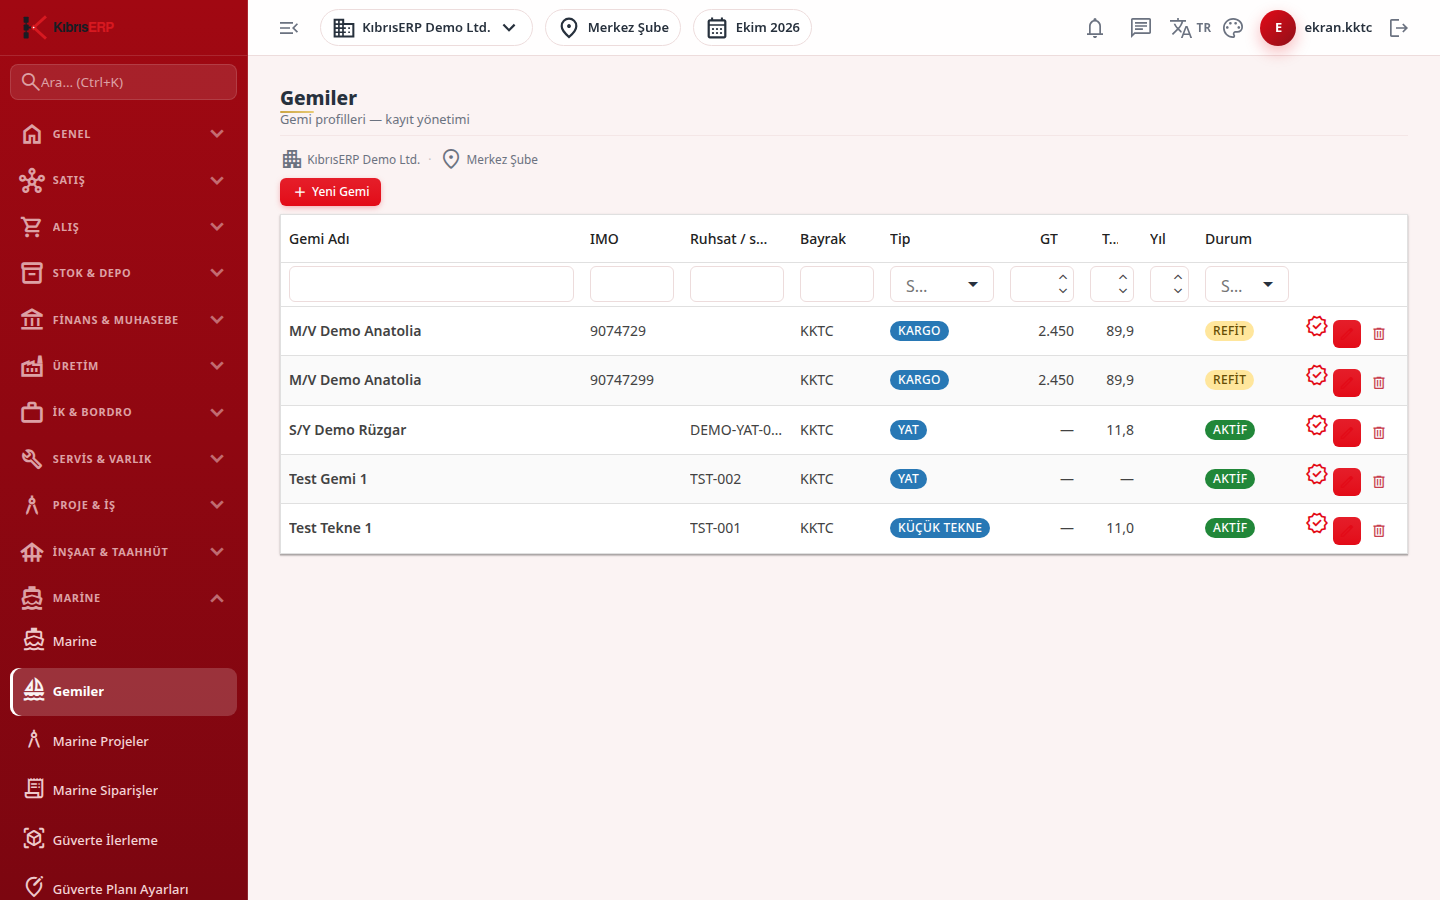
Task: Edit the Test Gemi 1 row
Action: click(1347, 482)
